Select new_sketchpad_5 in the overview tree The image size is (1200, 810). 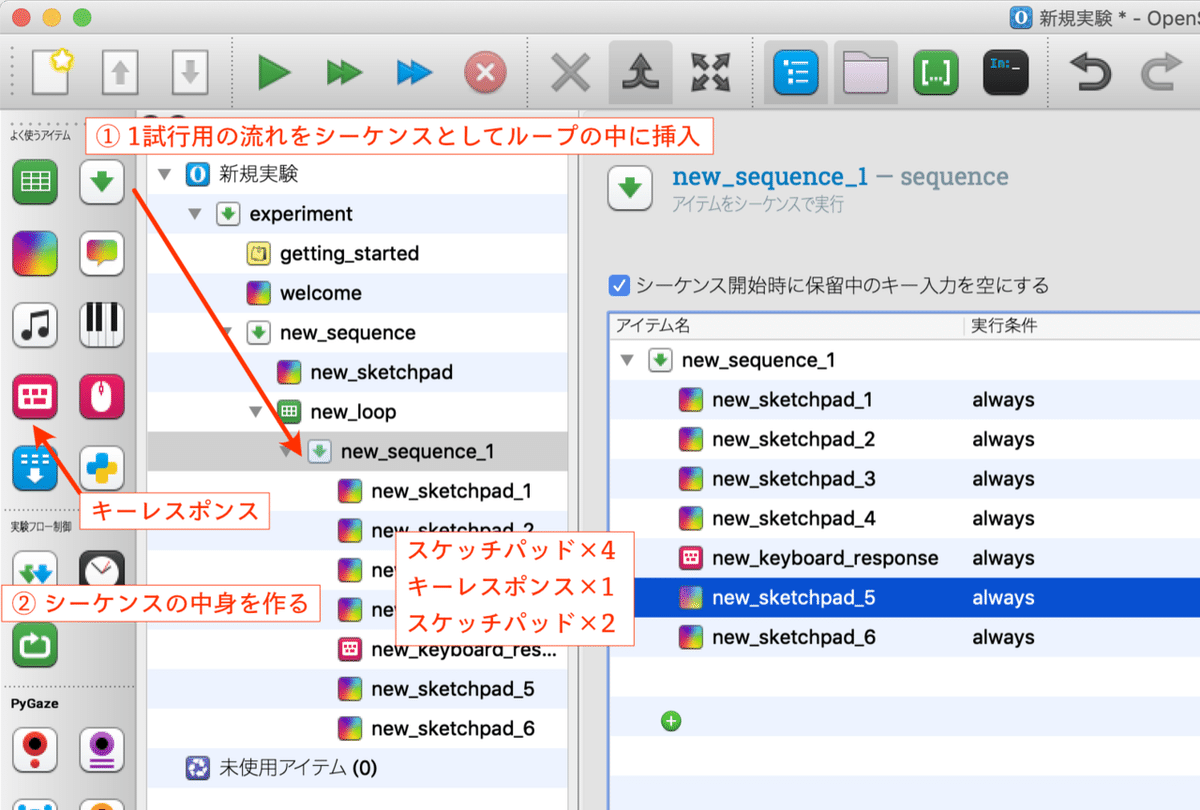point(452,689)
